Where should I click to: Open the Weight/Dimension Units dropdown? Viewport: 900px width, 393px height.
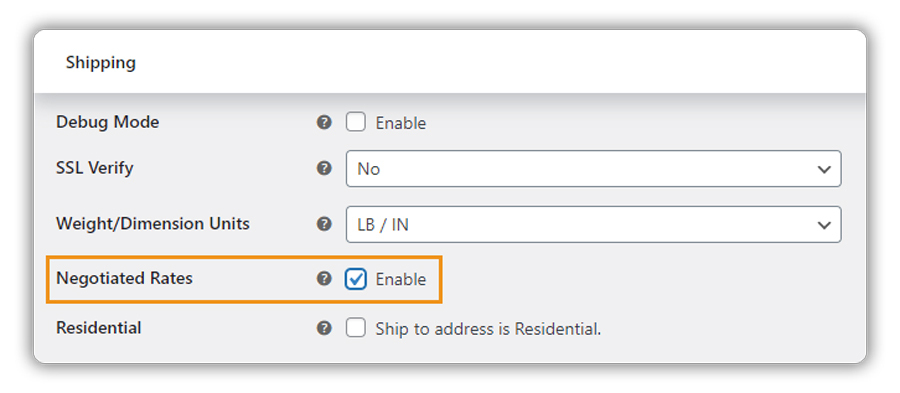(593, 224)
